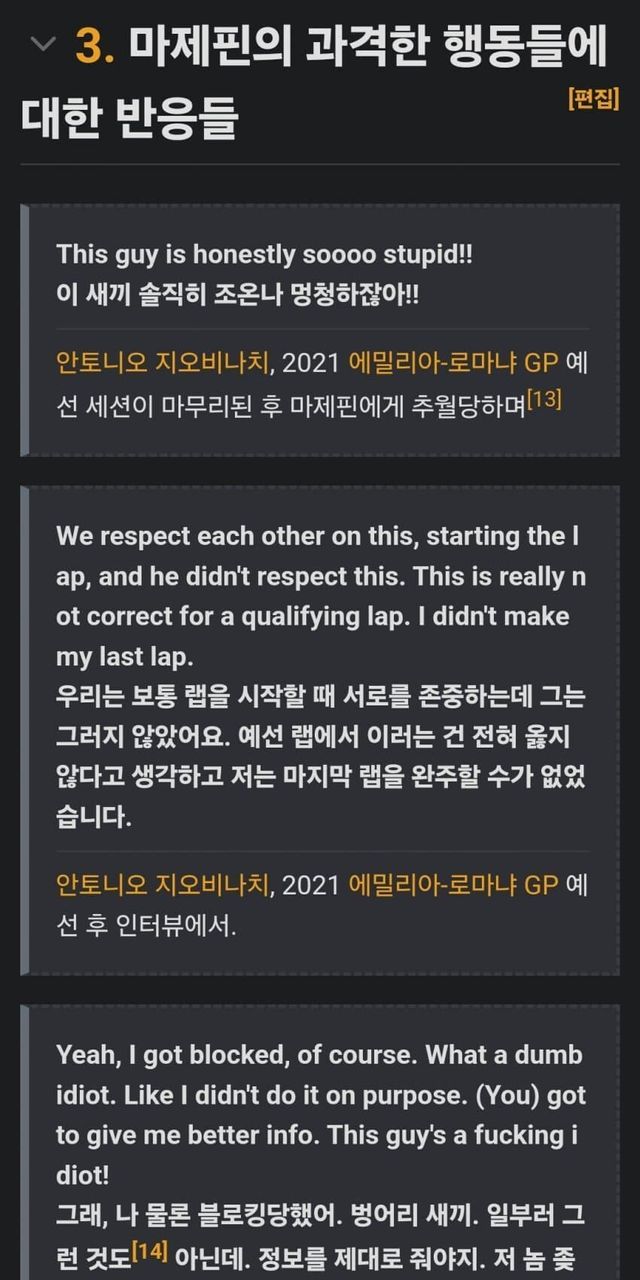Tap the heading text "마제핀의 과격한 행동들에"

(370, 46)
